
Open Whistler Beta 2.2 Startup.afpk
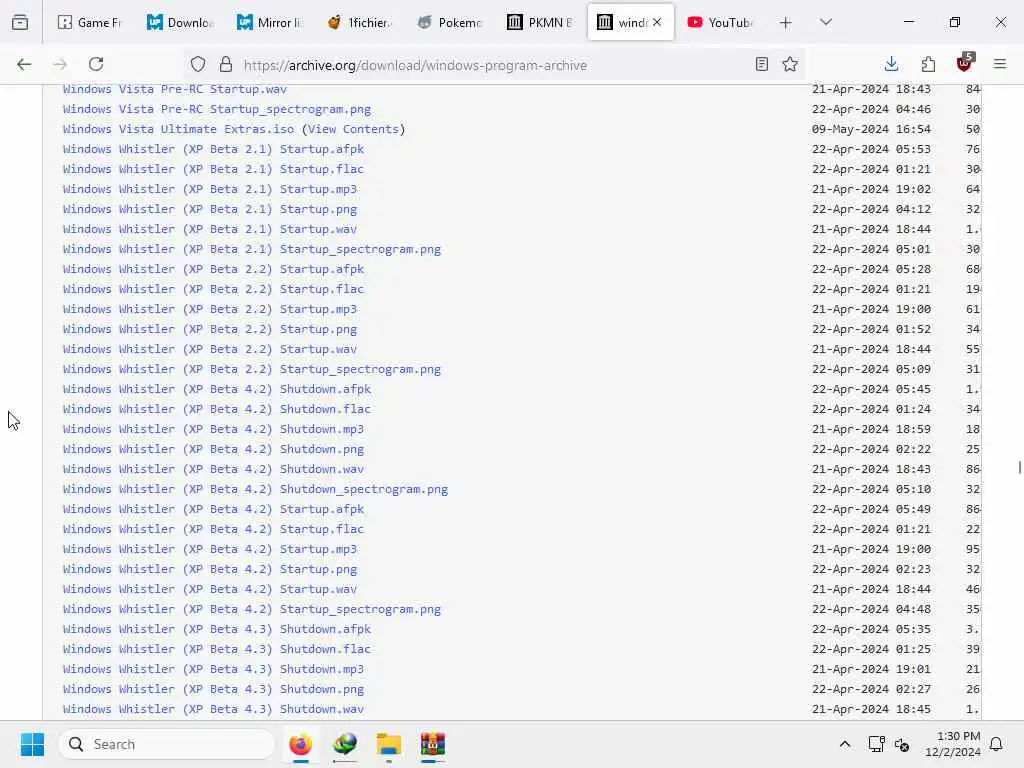tap(213, 269)
